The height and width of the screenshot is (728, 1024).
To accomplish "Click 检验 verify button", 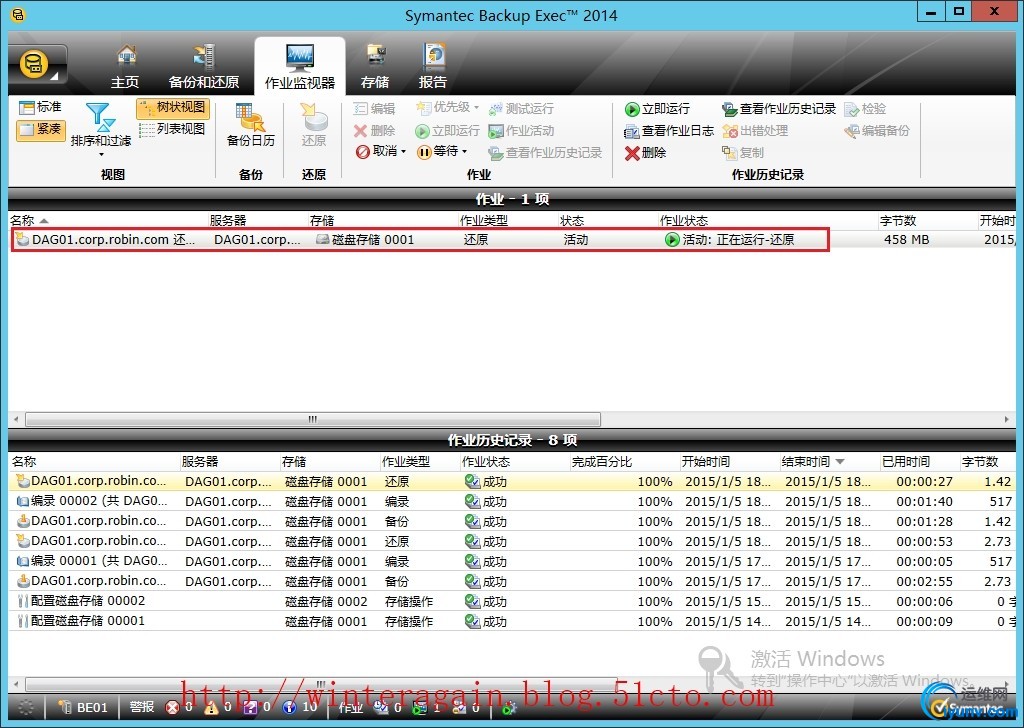I will 865,108.
